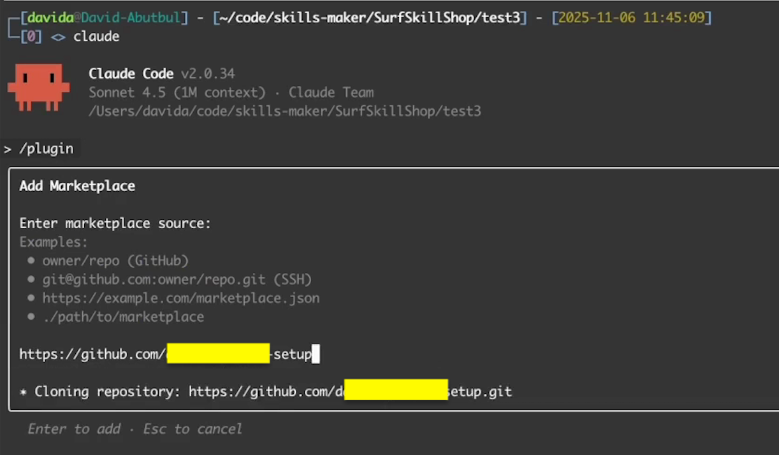
Task: Click the bullet next to the SSH example
Action: (31, 279)
